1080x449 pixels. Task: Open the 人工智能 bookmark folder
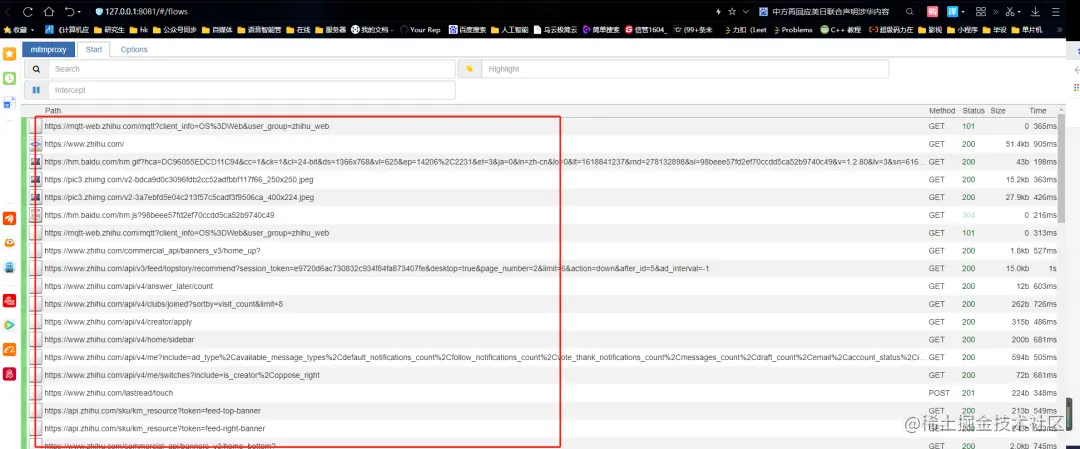[510, 30]
